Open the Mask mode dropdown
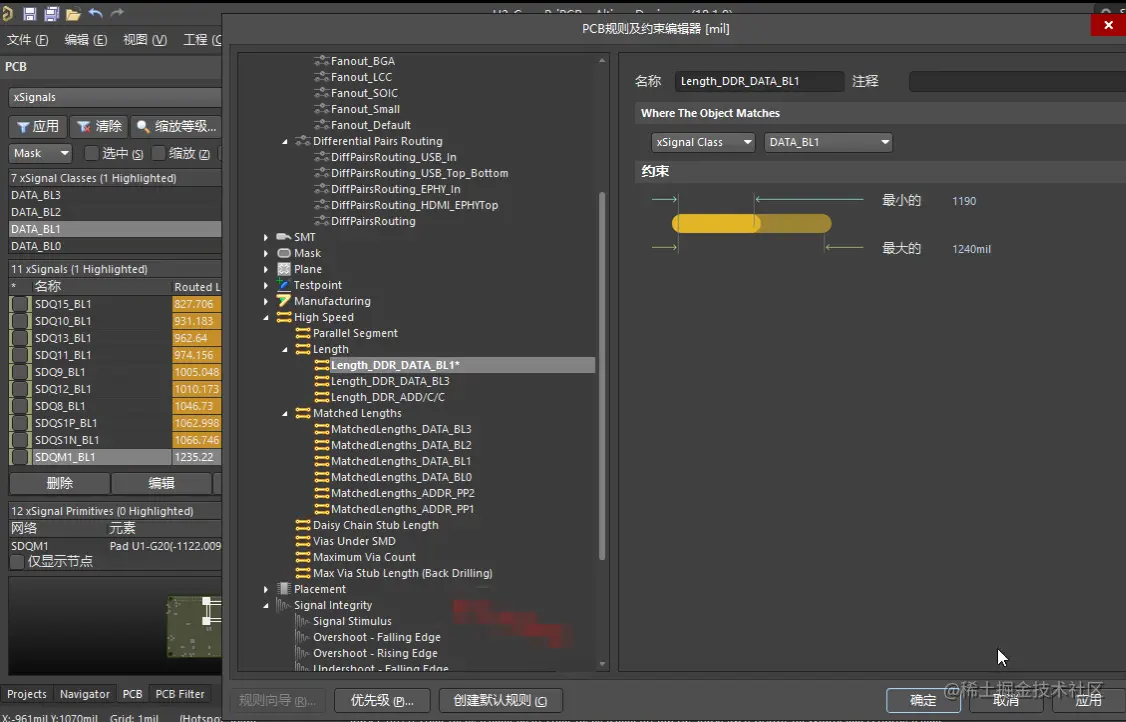1126x722 pixels. pyautogui.click(x=41, y=153)
